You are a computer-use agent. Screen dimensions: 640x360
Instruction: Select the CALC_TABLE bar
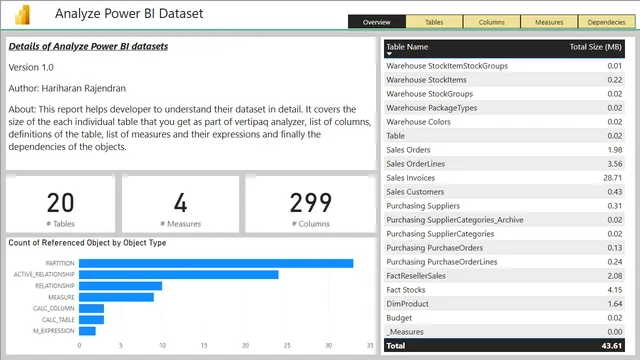(x=91, y=320)
